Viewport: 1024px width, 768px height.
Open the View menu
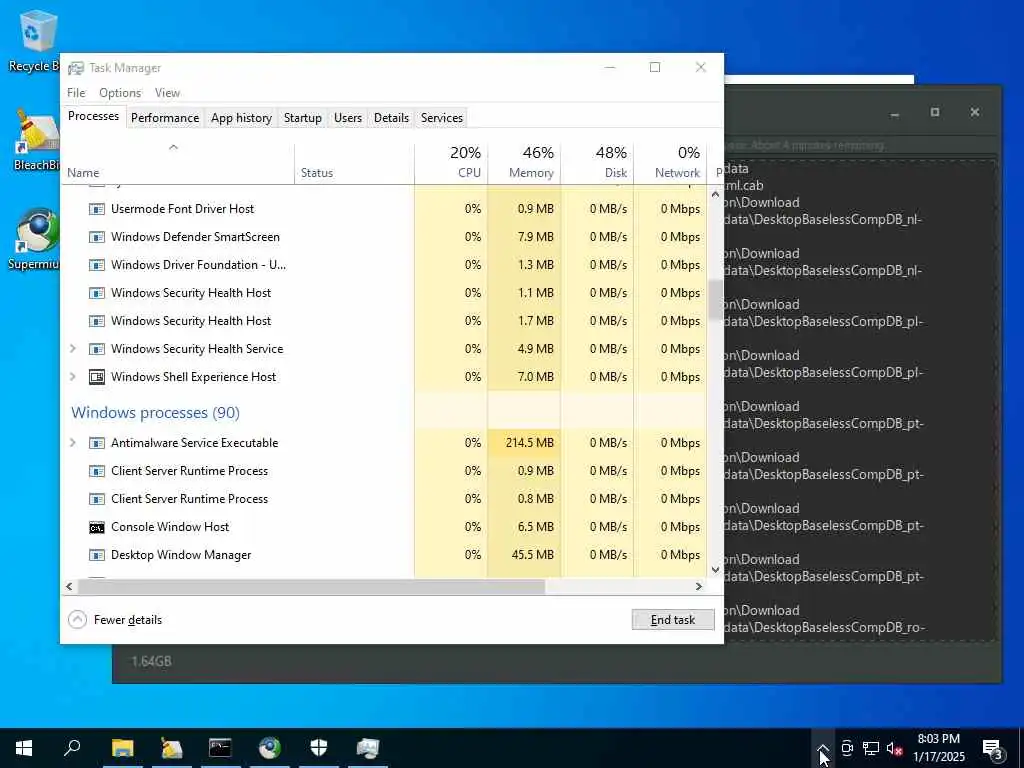(167, 93)
